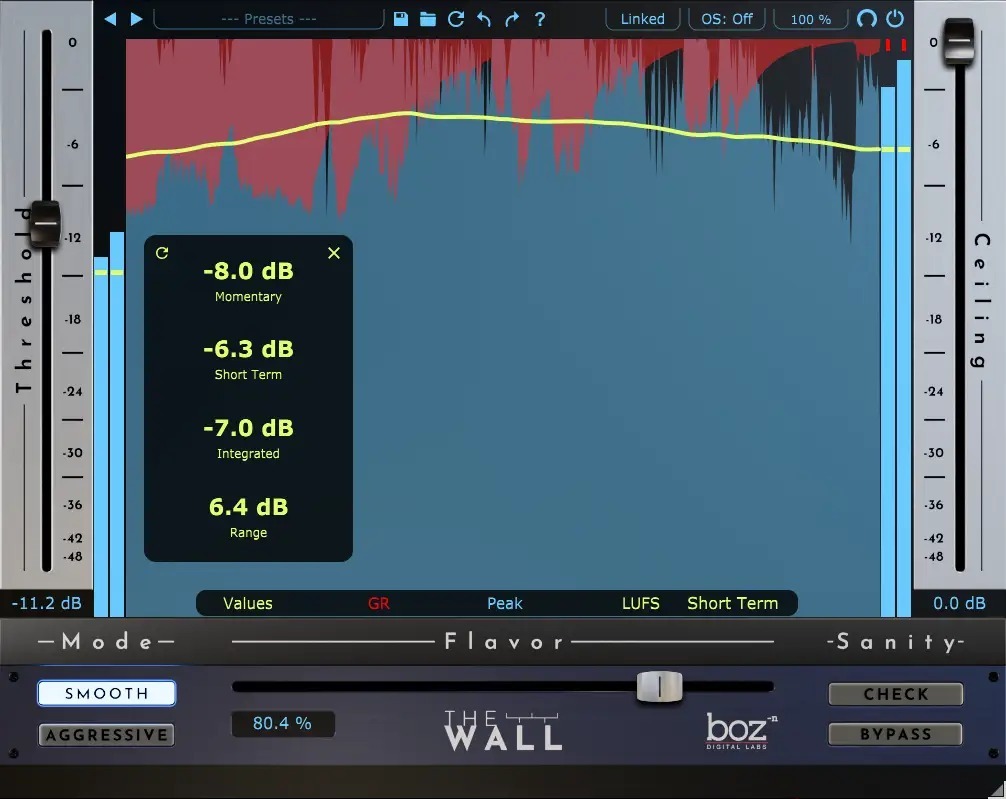Close the LUFS values panel
Viewport: 1006px width, 799px height.
click(x=333, y=253)
